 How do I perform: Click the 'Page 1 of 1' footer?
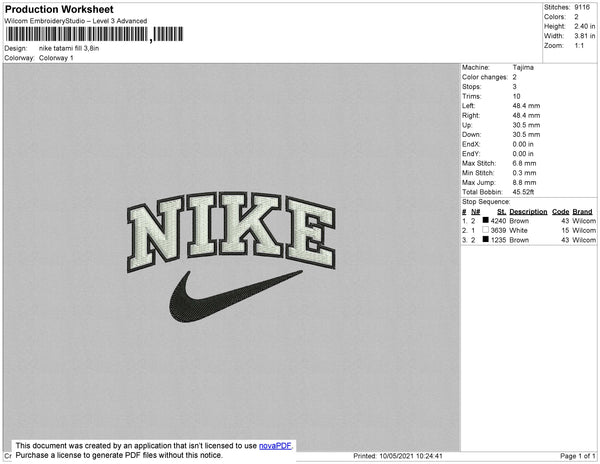pyautogui.click(x=578, y=456)
